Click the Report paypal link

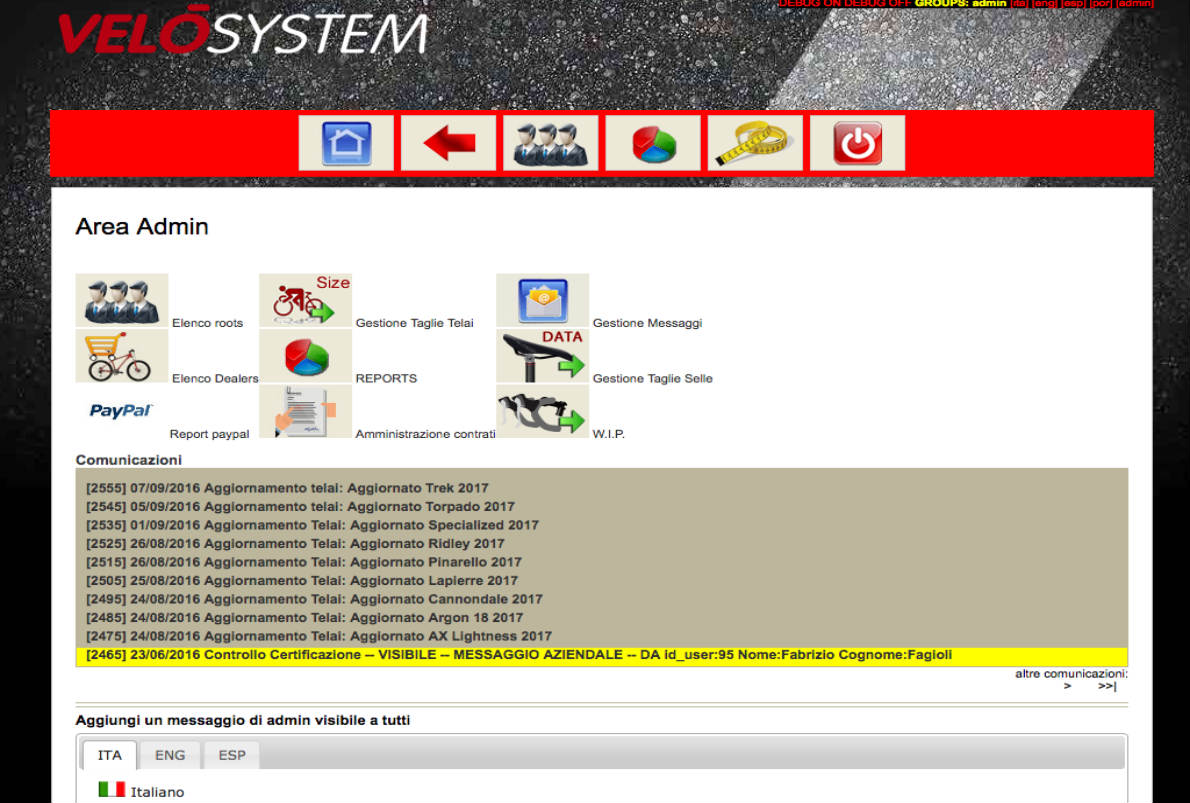click(x=209, y=434)
